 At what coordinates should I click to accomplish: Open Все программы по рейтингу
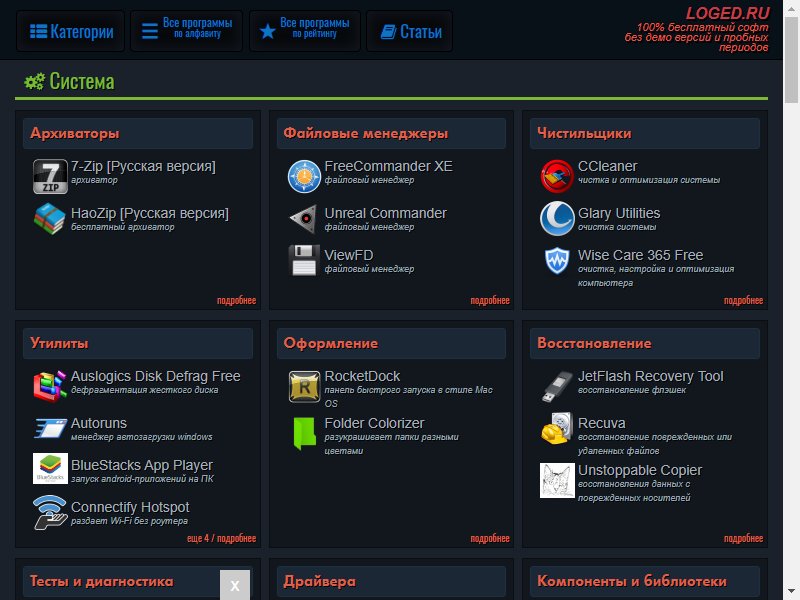(305, 32)
